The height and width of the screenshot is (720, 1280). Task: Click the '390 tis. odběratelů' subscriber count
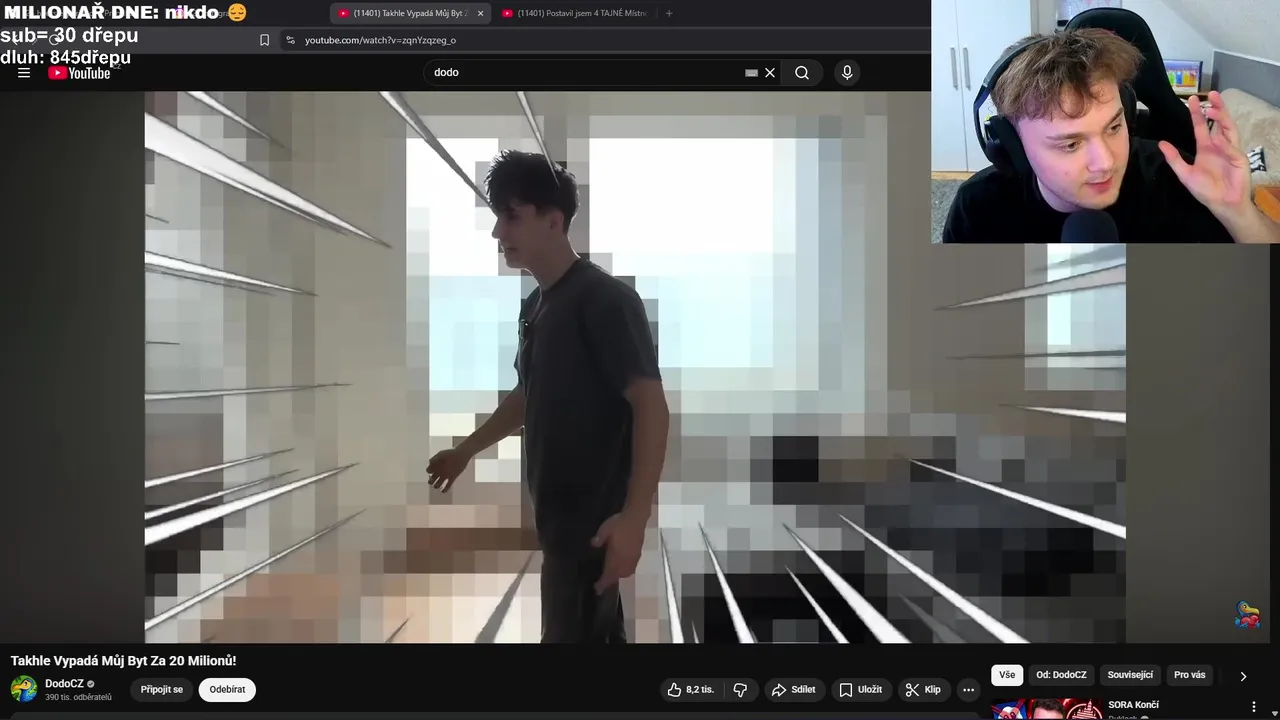tap(78, 697)
